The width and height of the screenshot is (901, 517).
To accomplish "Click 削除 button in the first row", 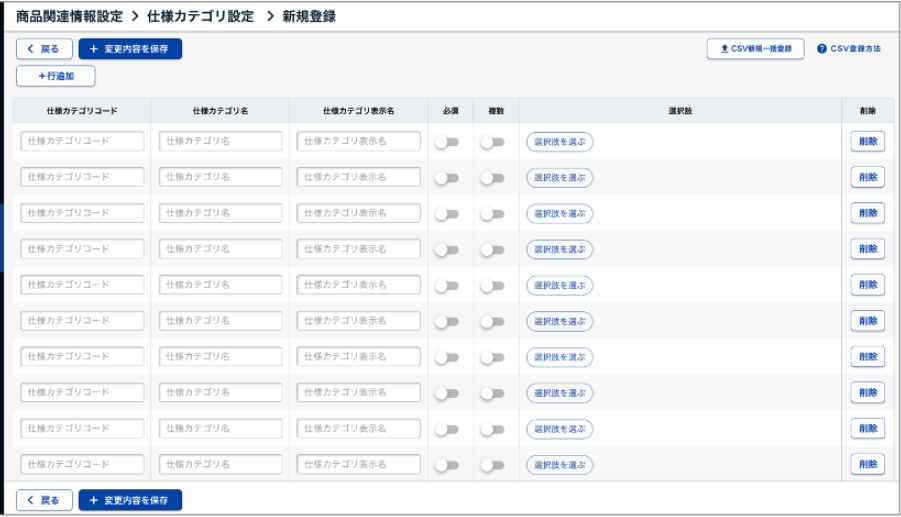I will pyautogui.click(x=867, y=142).
